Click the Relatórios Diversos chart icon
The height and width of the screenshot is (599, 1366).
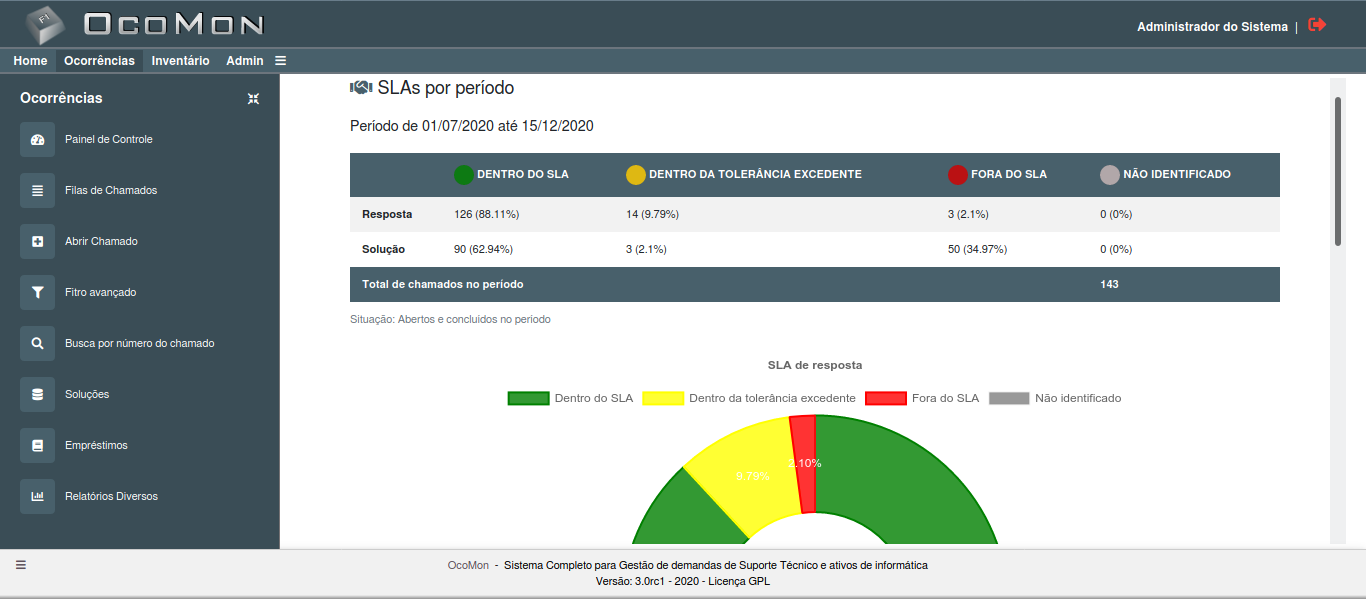[x=37, y=496]
